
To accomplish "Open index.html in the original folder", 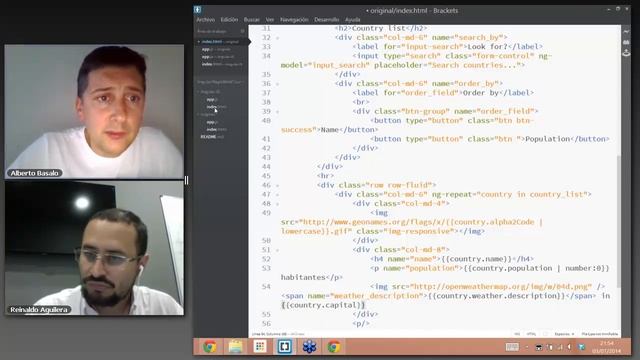I will [216, 129].
